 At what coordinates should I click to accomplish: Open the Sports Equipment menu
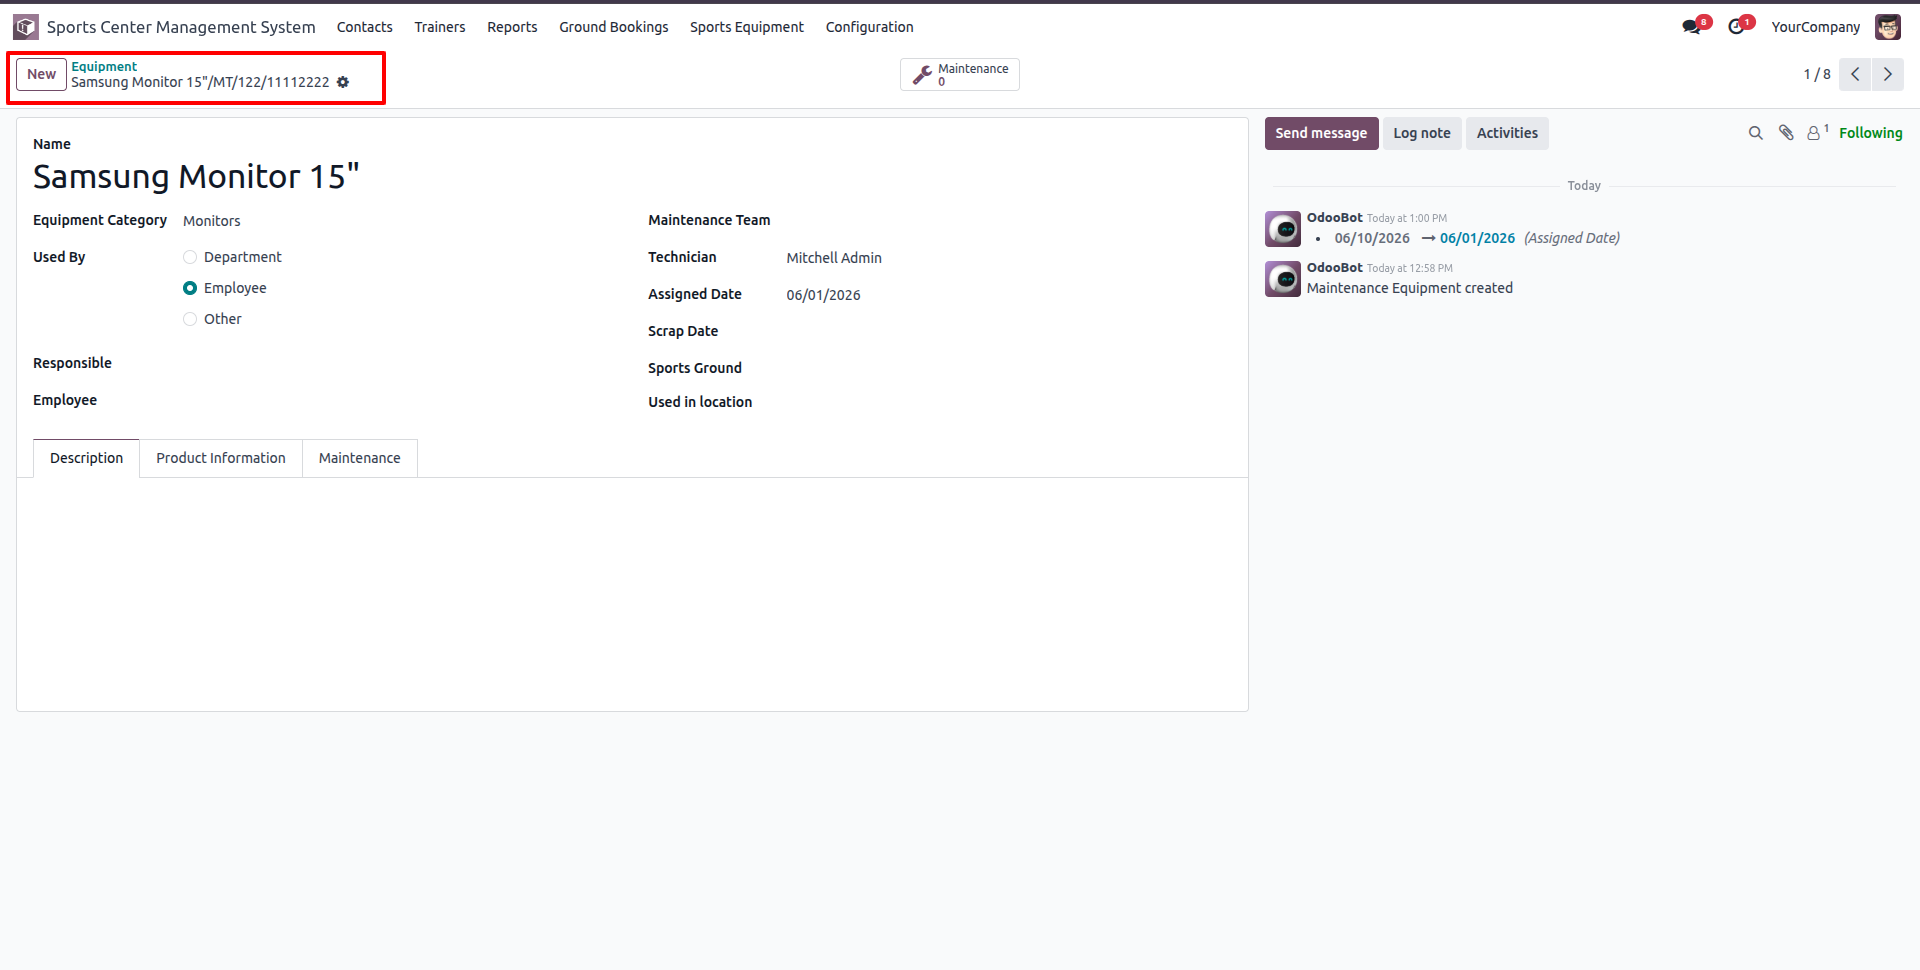pyautogui.click(x=747, y=27)
